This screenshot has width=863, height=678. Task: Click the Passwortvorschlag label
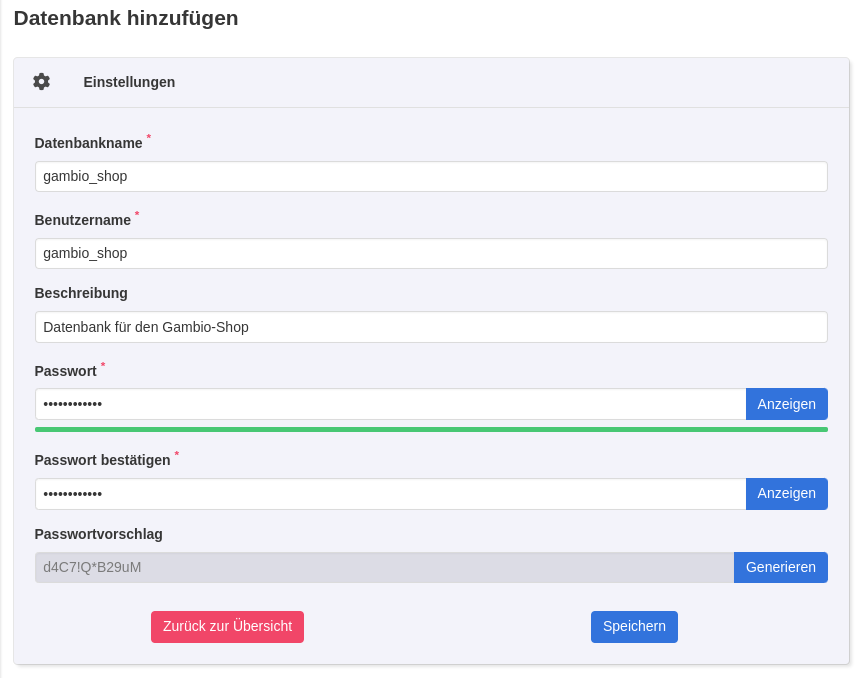coord(99,534)
